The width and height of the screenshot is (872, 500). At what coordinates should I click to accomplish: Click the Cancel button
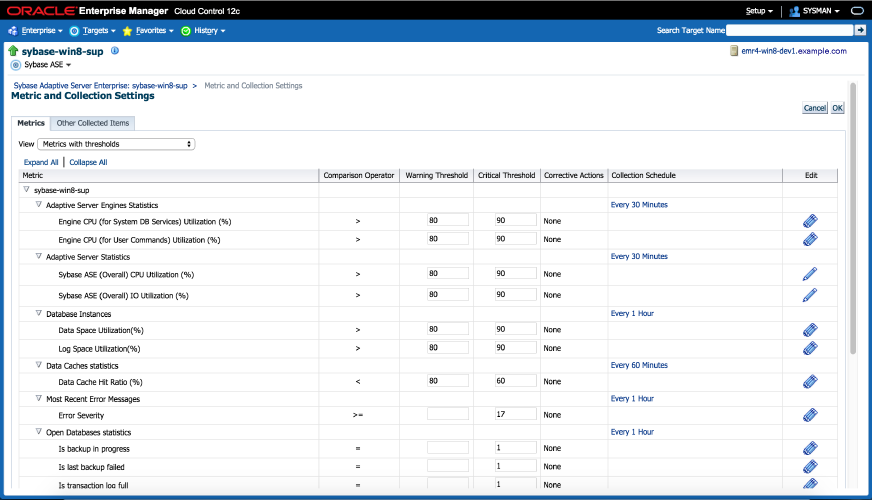tap(815, 108)
